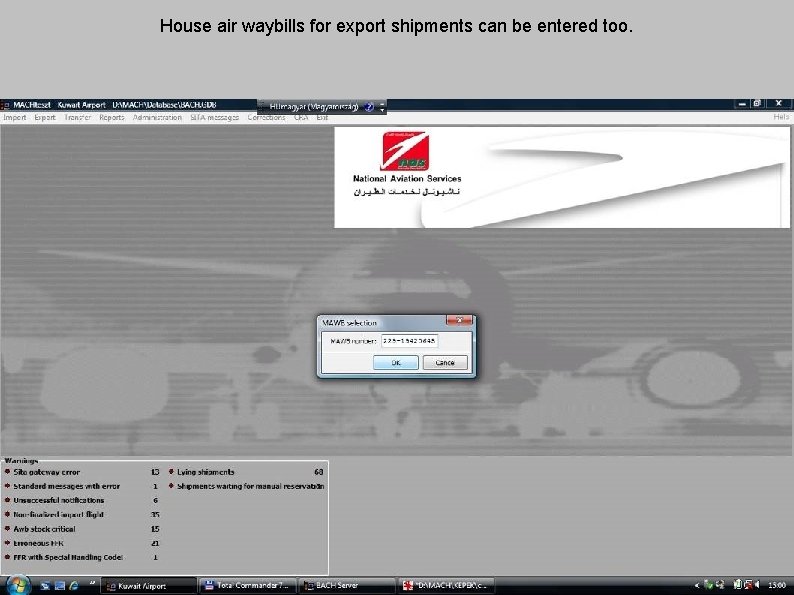Open the CRA menu
Screen dimensions: 794x595
pyautogui.click(x=301, y=117)
